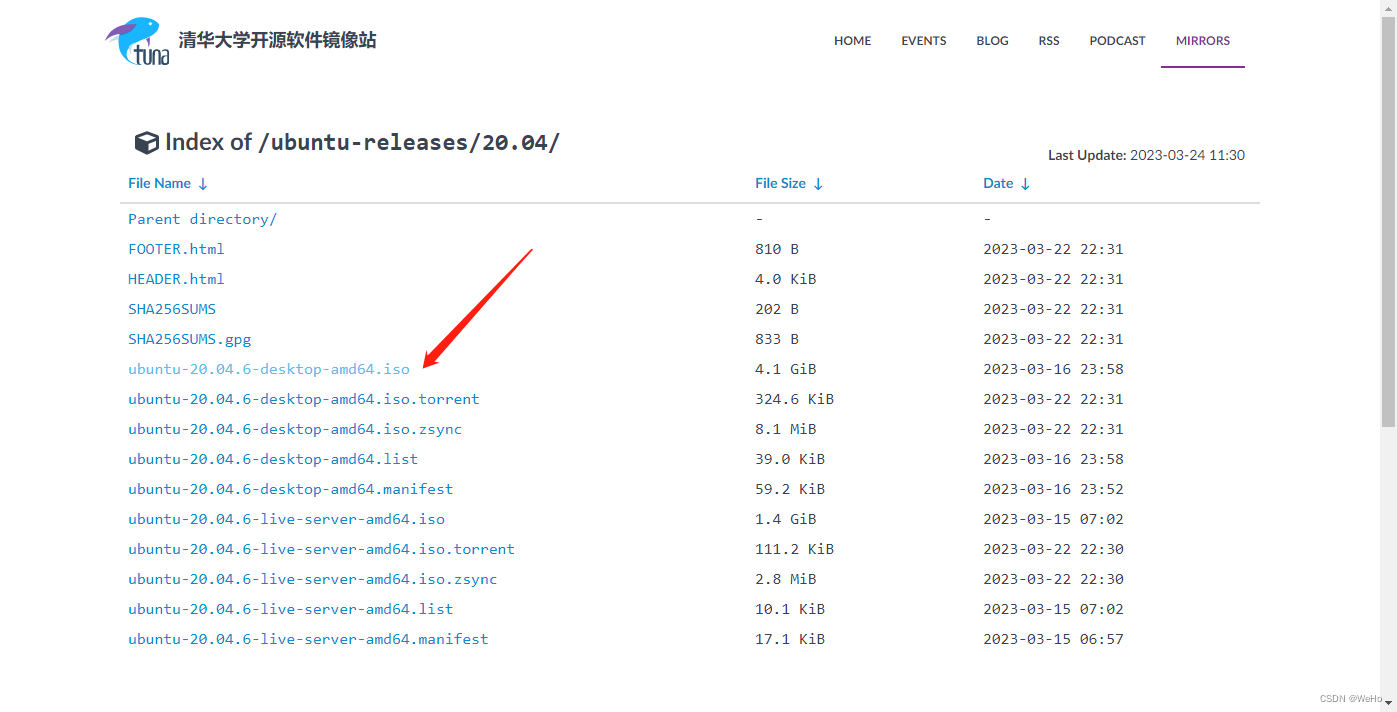Click the 4.1 GiB file size

[786, 369]
